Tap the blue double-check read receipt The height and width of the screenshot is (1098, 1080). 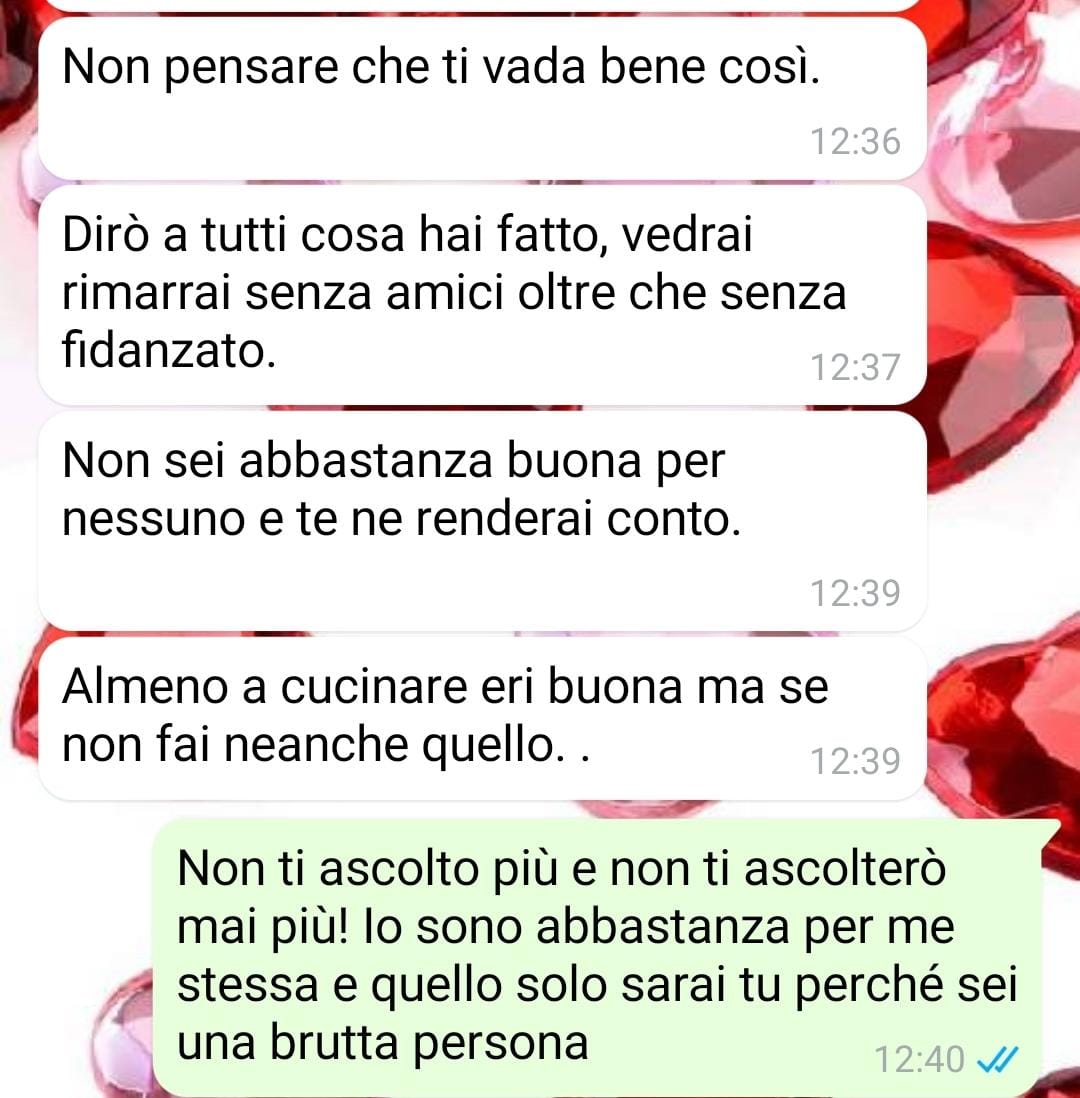[997, 1059]
